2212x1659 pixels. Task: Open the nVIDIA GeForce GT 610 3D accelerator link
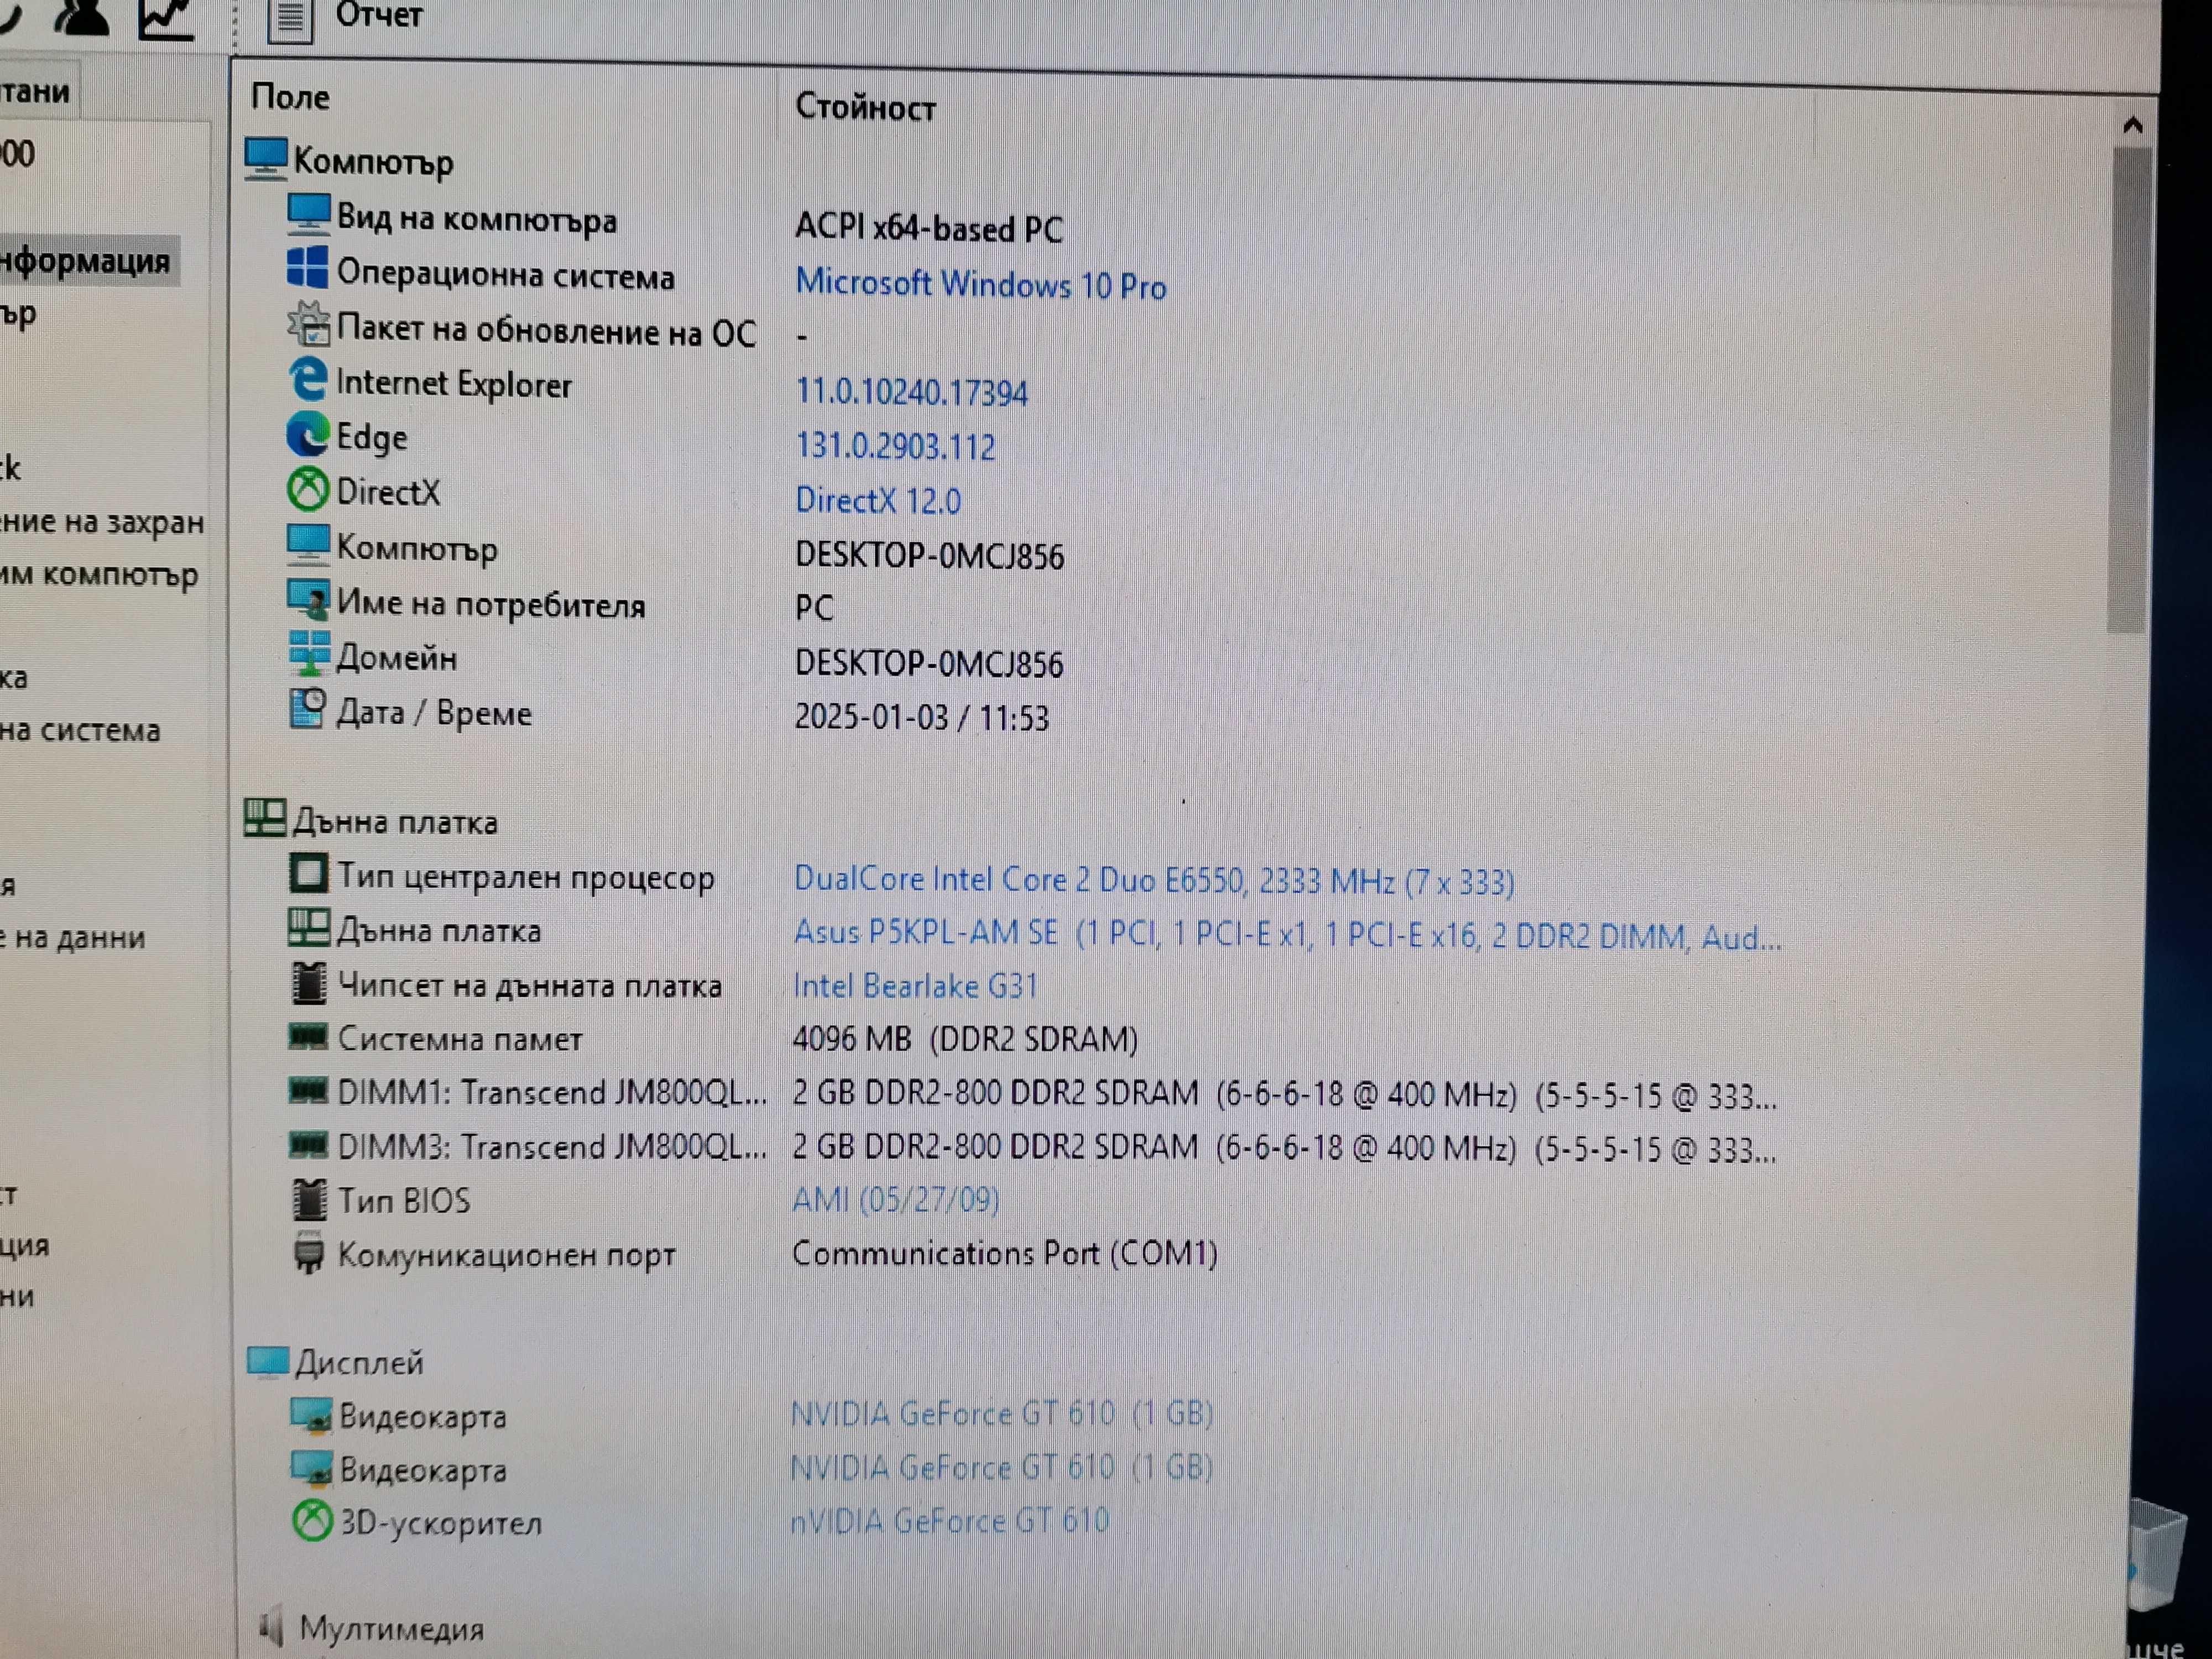tap(949, 1521)
